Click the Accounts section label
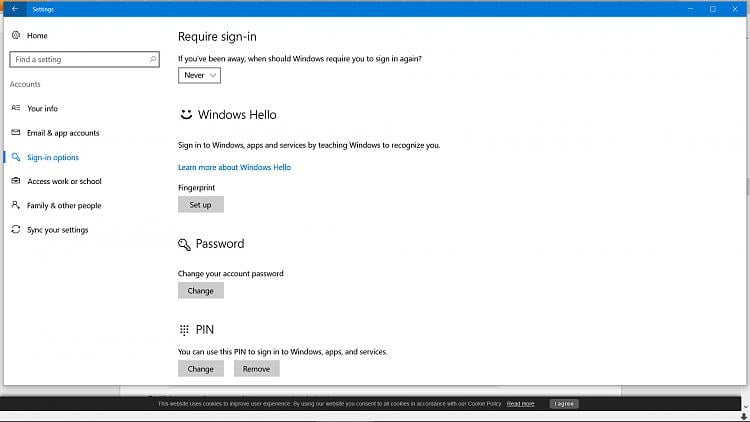The width and height of the screenshot is (750, 422). (25, 84)
